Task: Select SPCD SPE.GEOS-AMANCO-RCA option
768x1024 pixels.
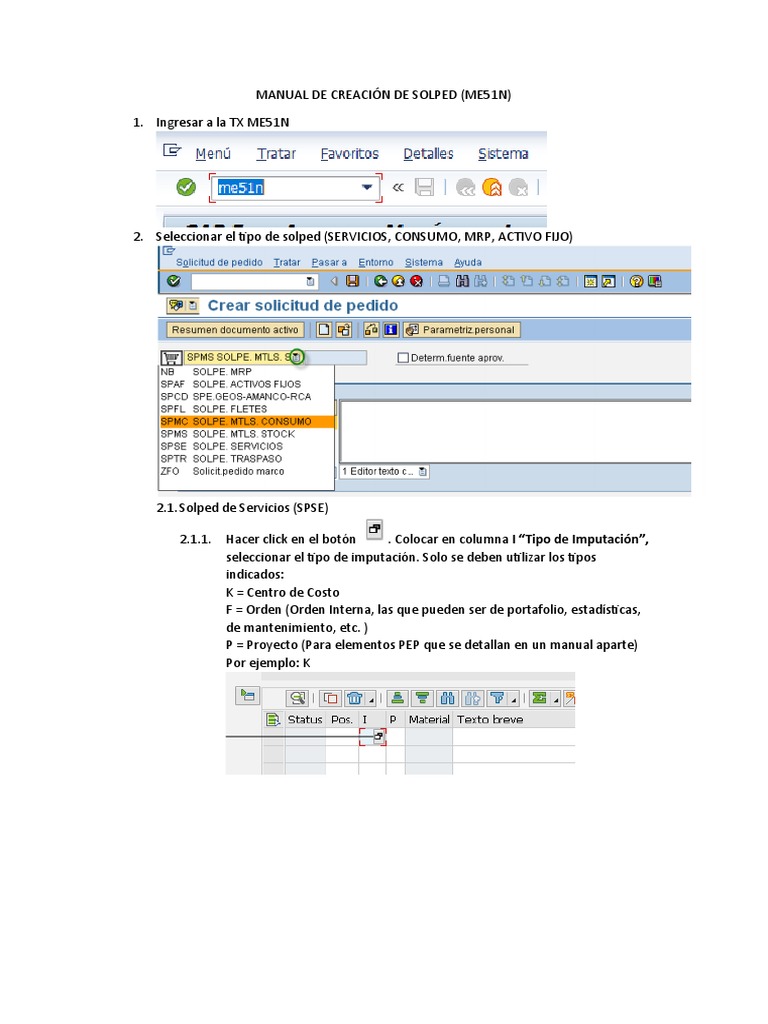Action: tap(247, 396)
